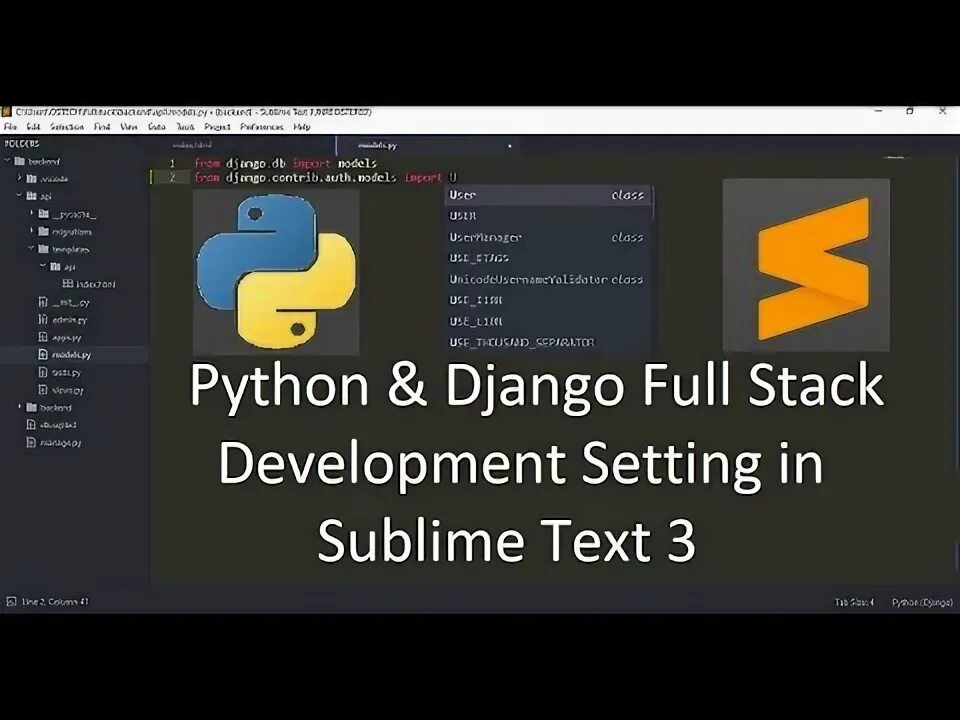The width and height of the screenshot is (960, 720).
Task: Select the templates folder label
Action: click(70, 249)
